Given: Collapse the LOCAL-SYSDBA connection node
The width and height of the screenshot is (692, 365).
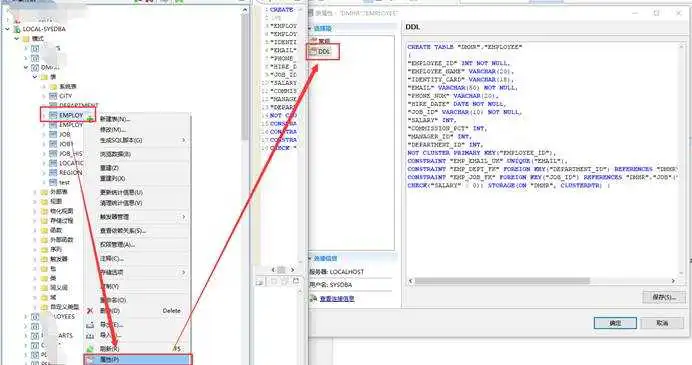Looking at the screenshot, I should 8,29.
